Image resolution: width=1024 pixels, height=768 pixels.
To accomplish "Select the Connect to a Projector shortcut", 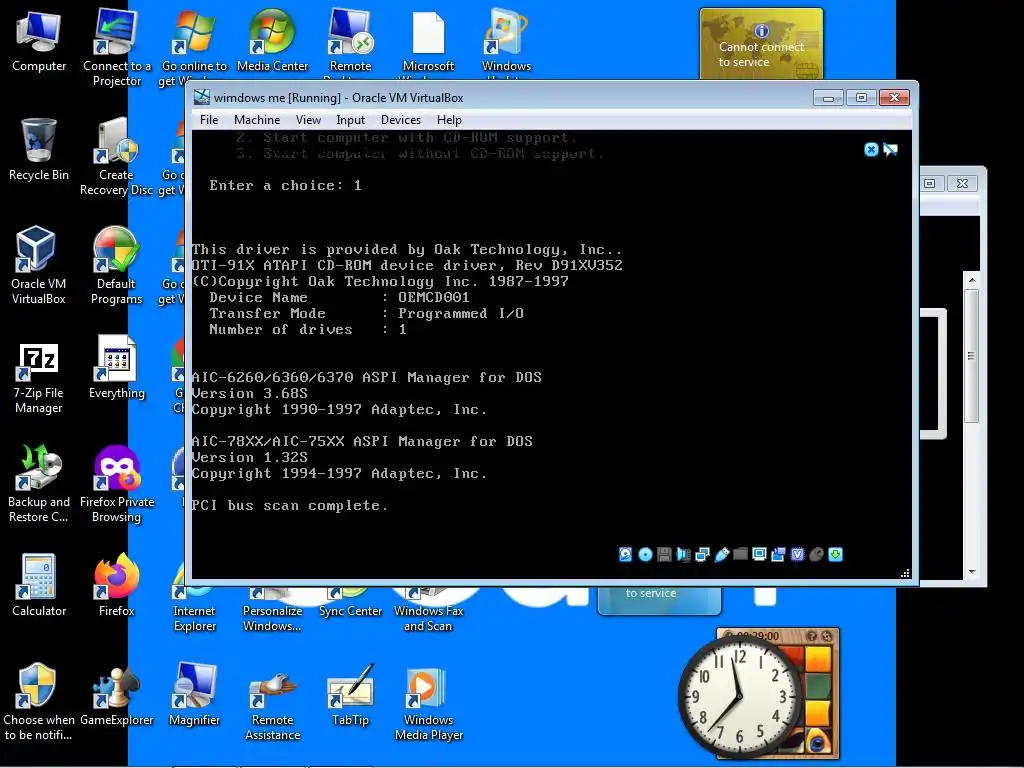I will (116, 48).
